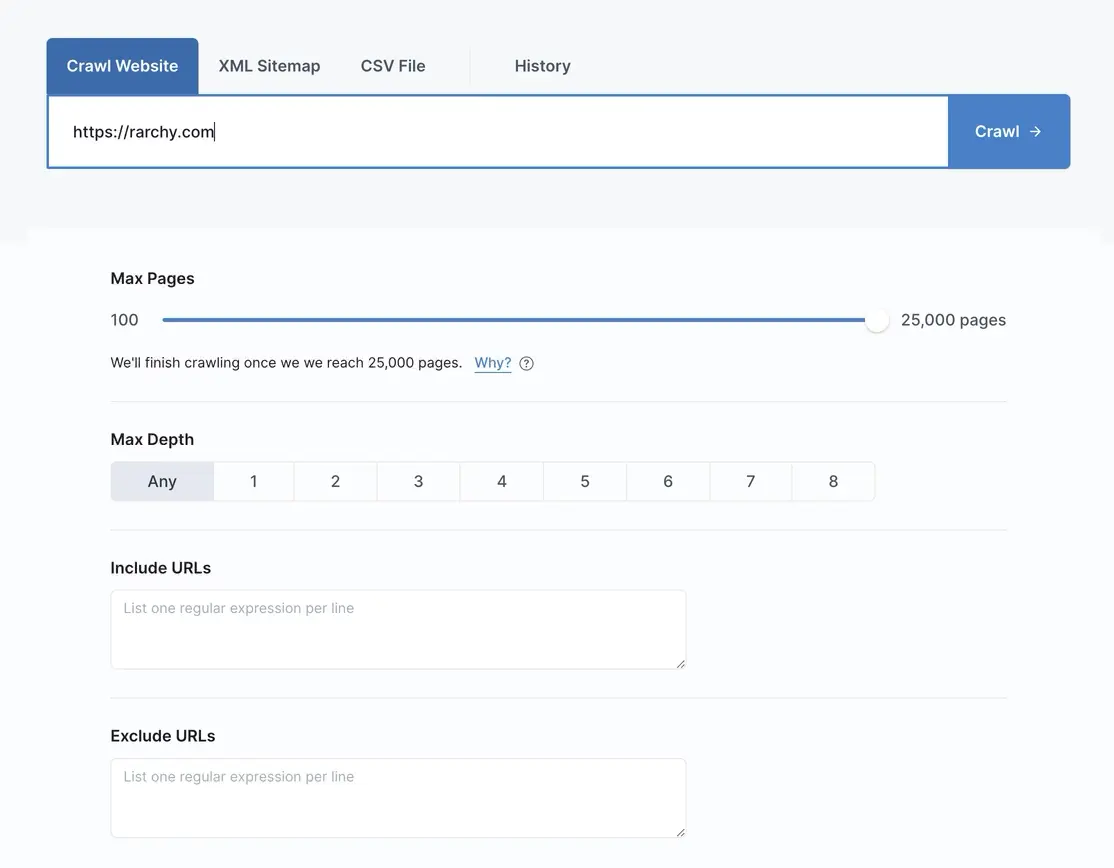Select depth option 7
The height and width of the screenshot is (868, 1114).
(750, 481)
